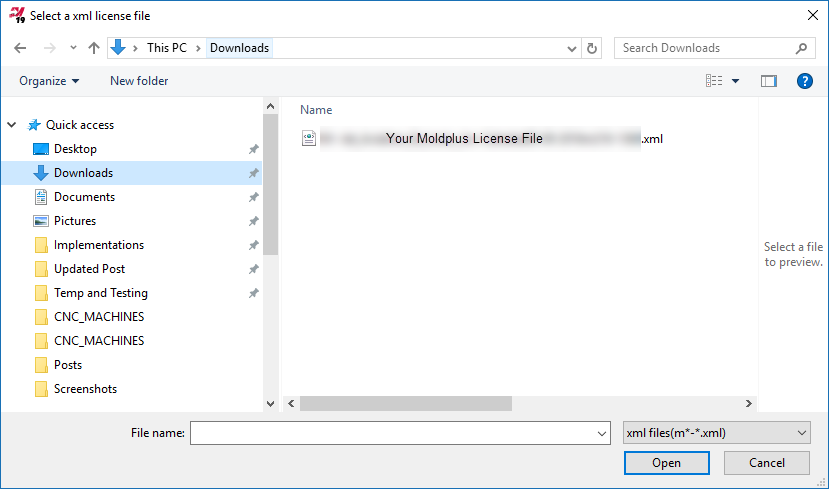Click the pin icon beside Documents

[254, 197]
